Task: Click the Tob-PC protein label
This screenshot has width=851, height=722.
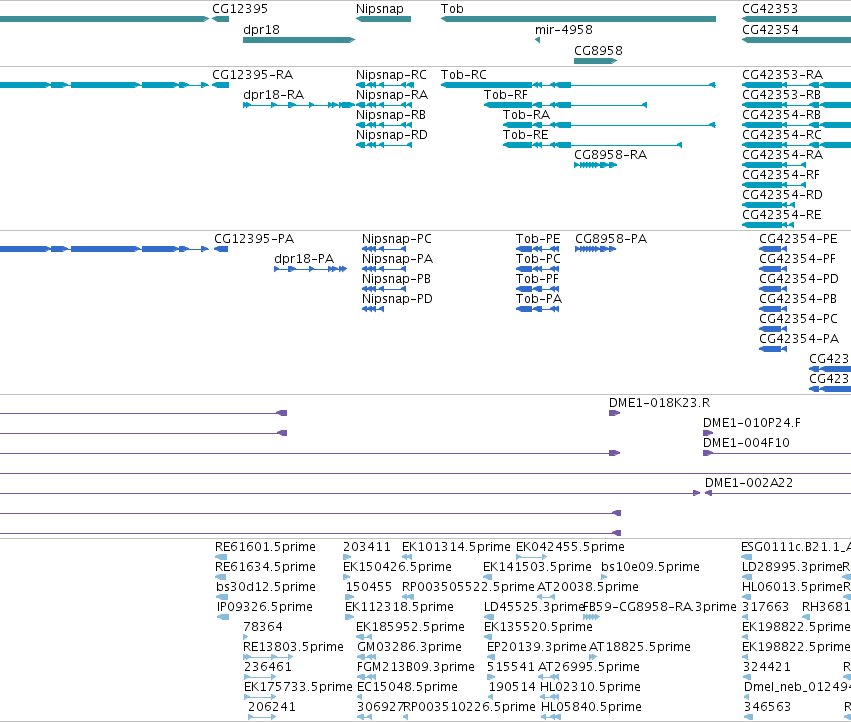Action: coord(538,259)
